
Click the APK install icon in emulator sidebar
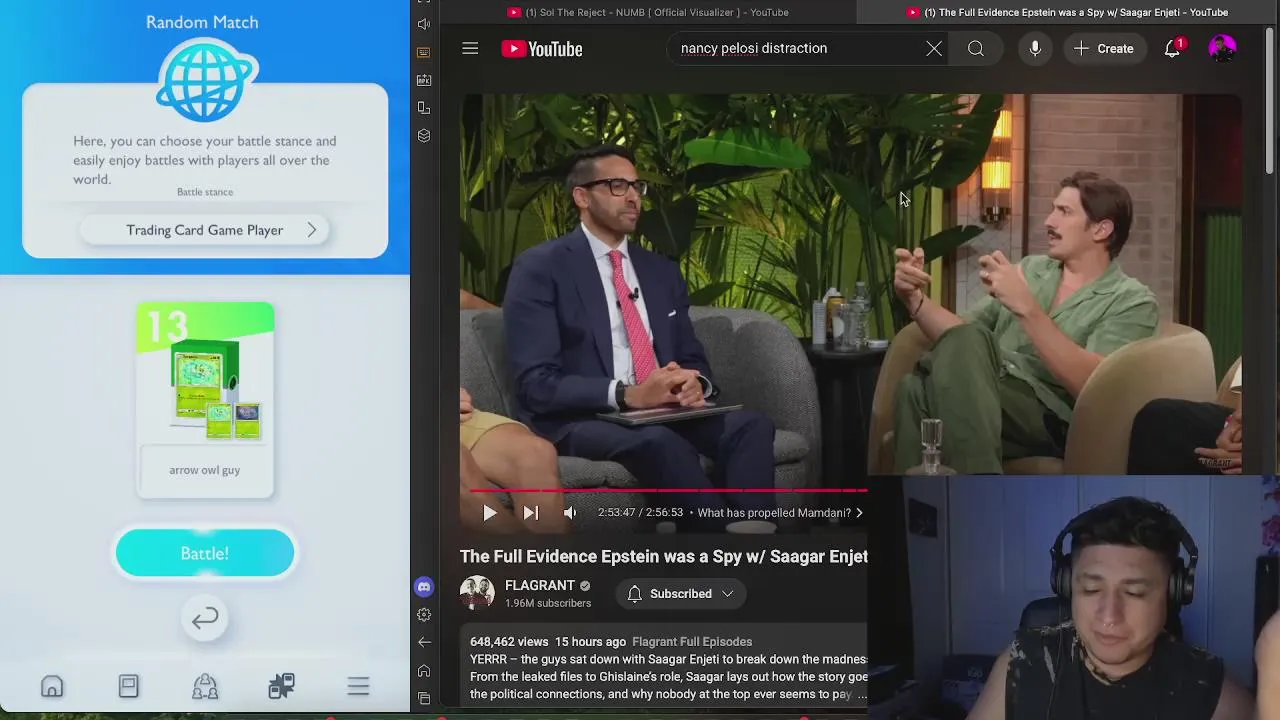point(424,80)
